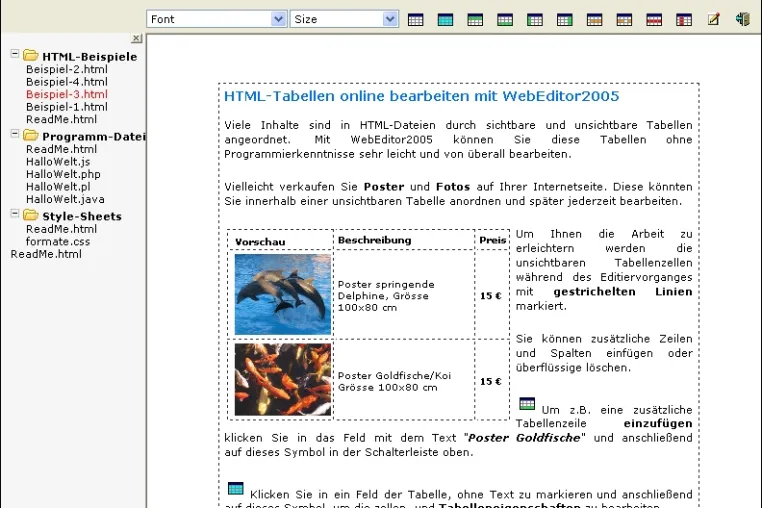Click the bold word 'Fotos' in paragraph
762x508 pixels.
(x=453, y=187)
